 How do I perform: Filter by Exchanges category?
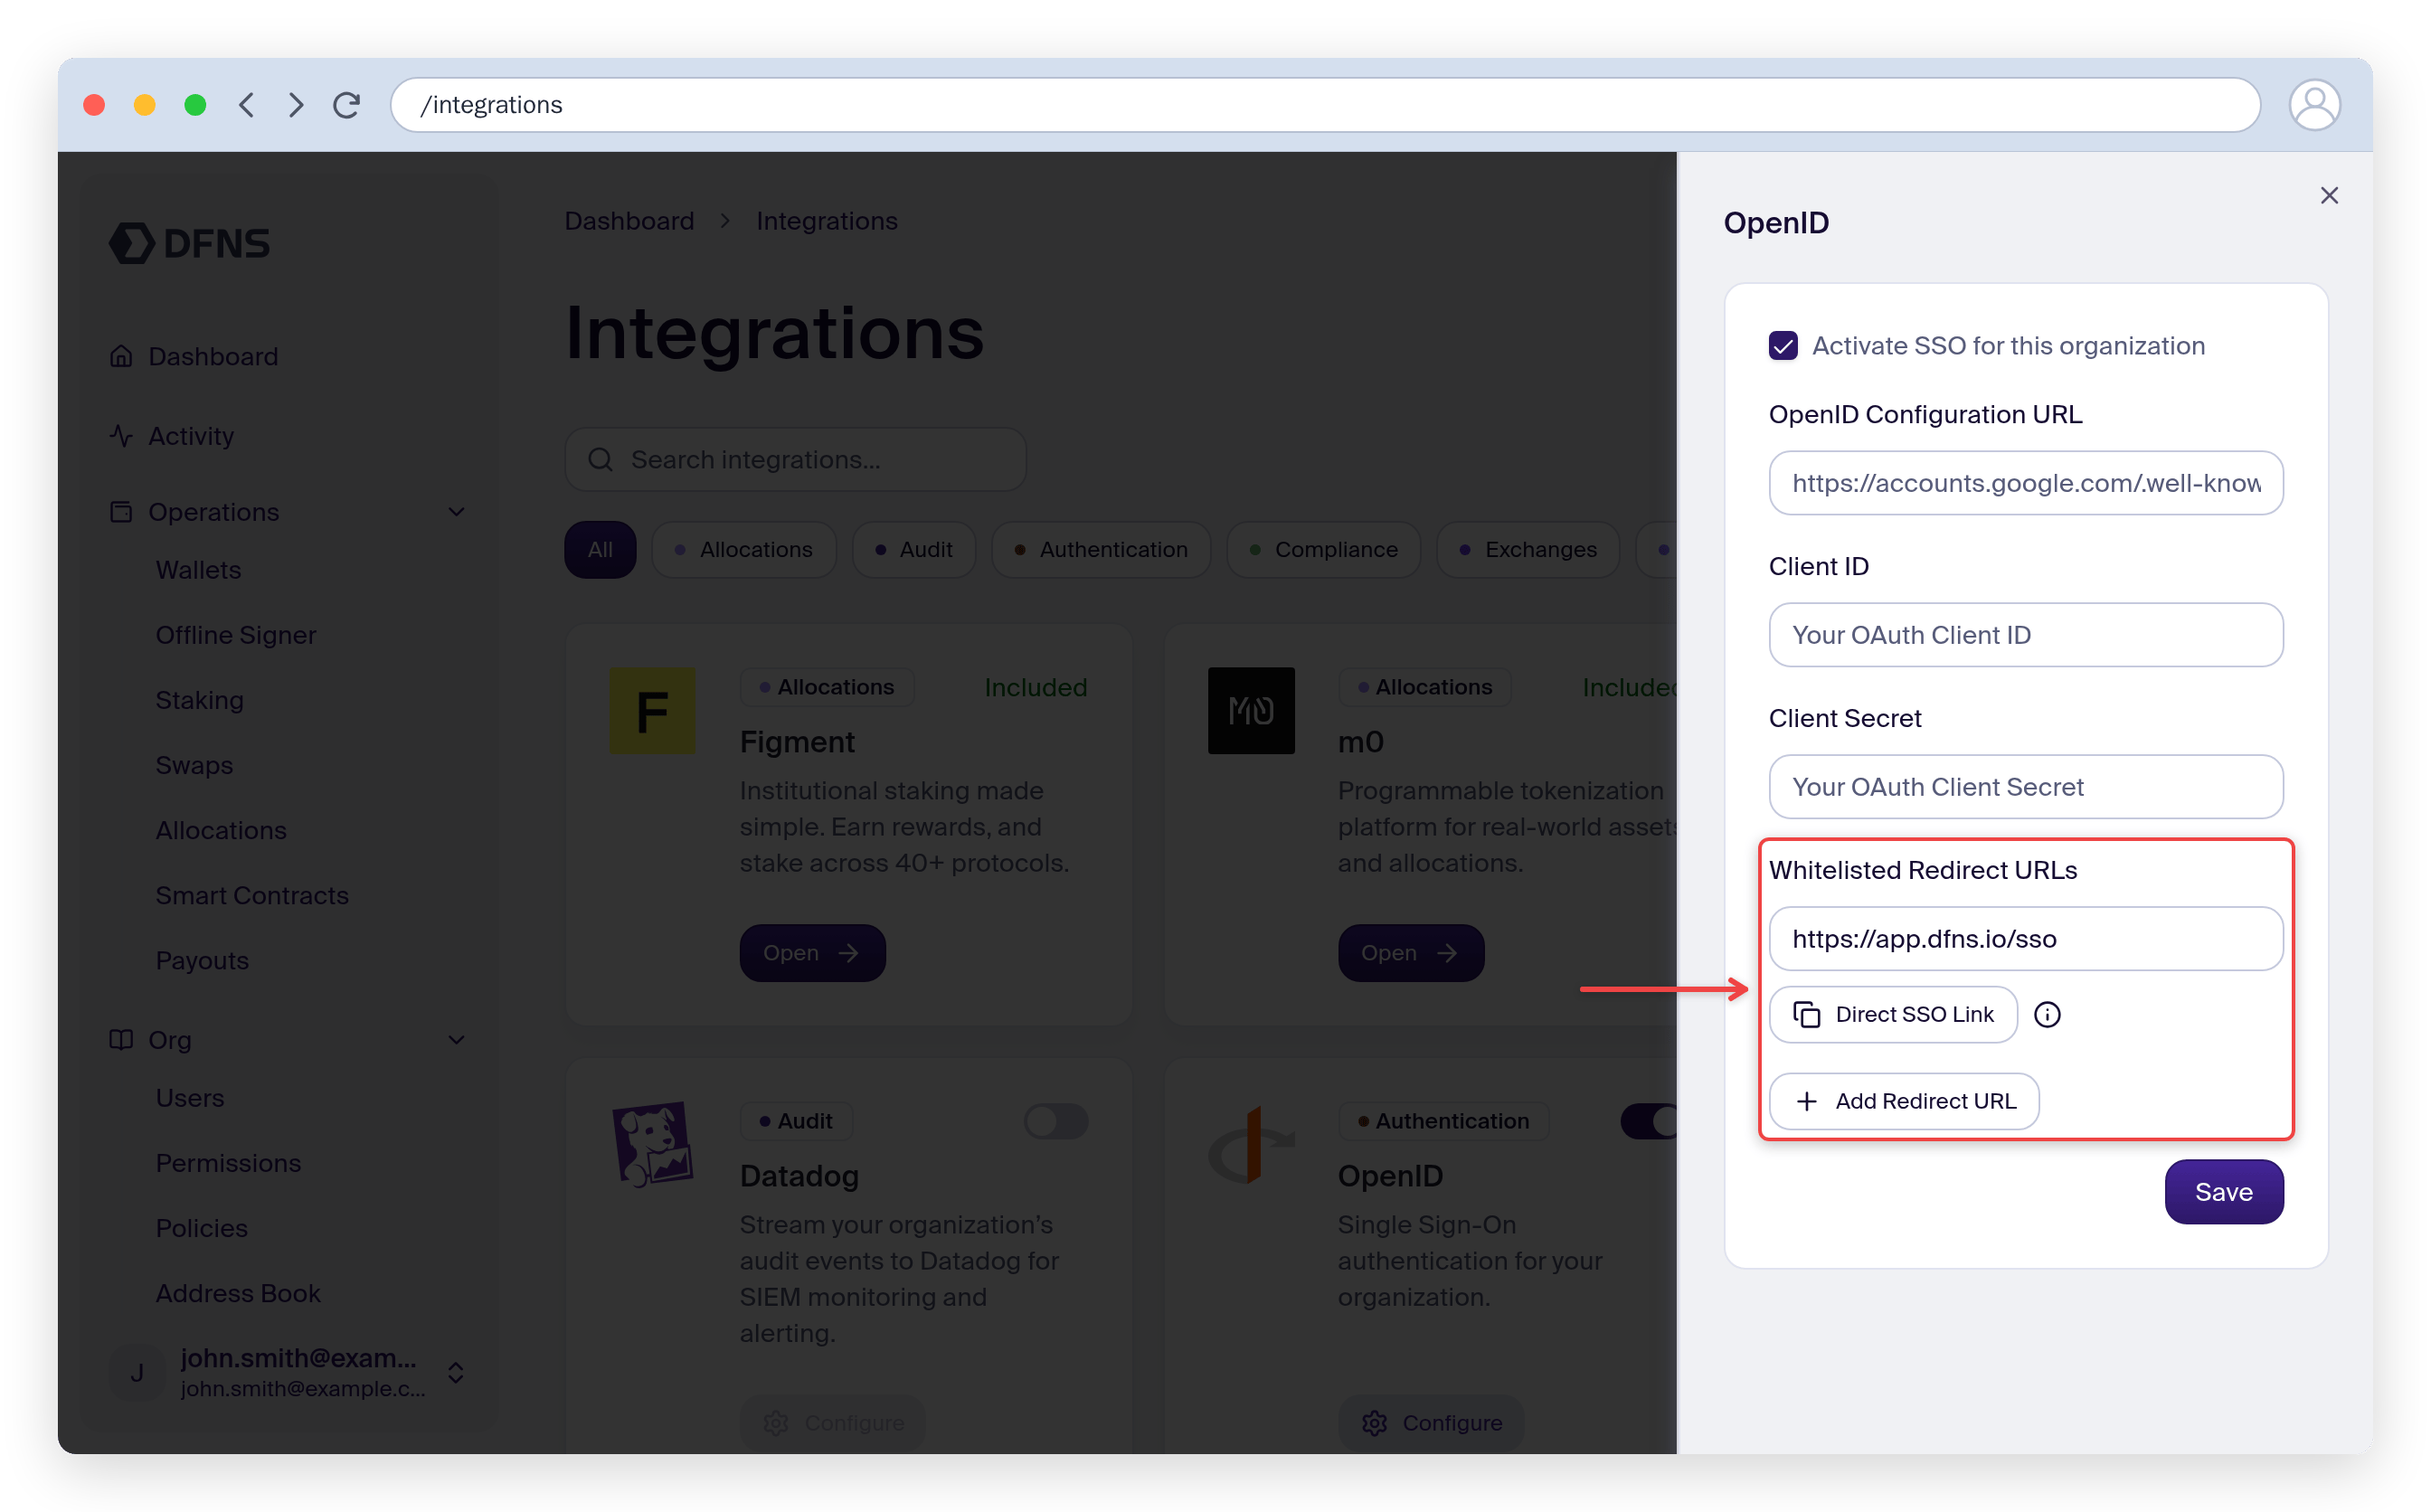[x=1527, y=549]
